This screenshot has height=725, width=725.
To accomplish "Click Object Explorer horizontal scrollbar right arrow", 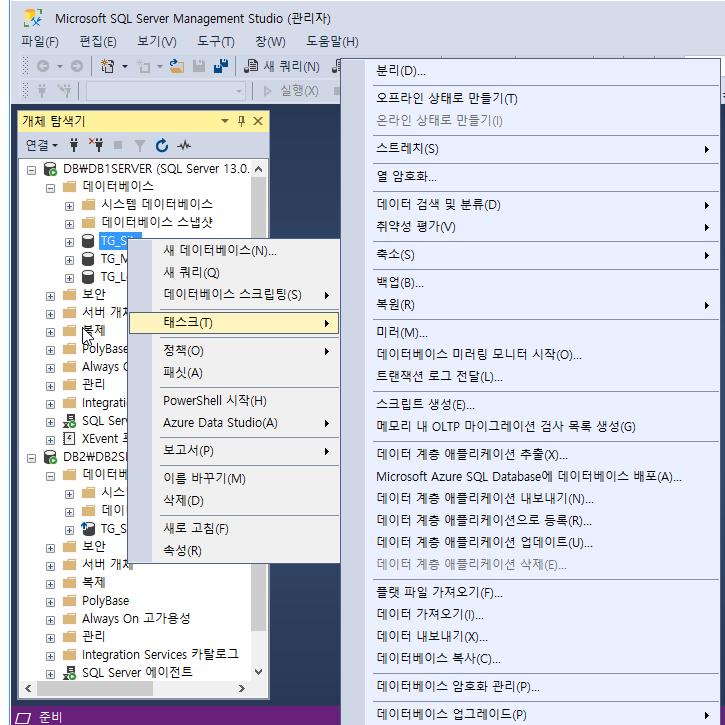I will (241, 689).
